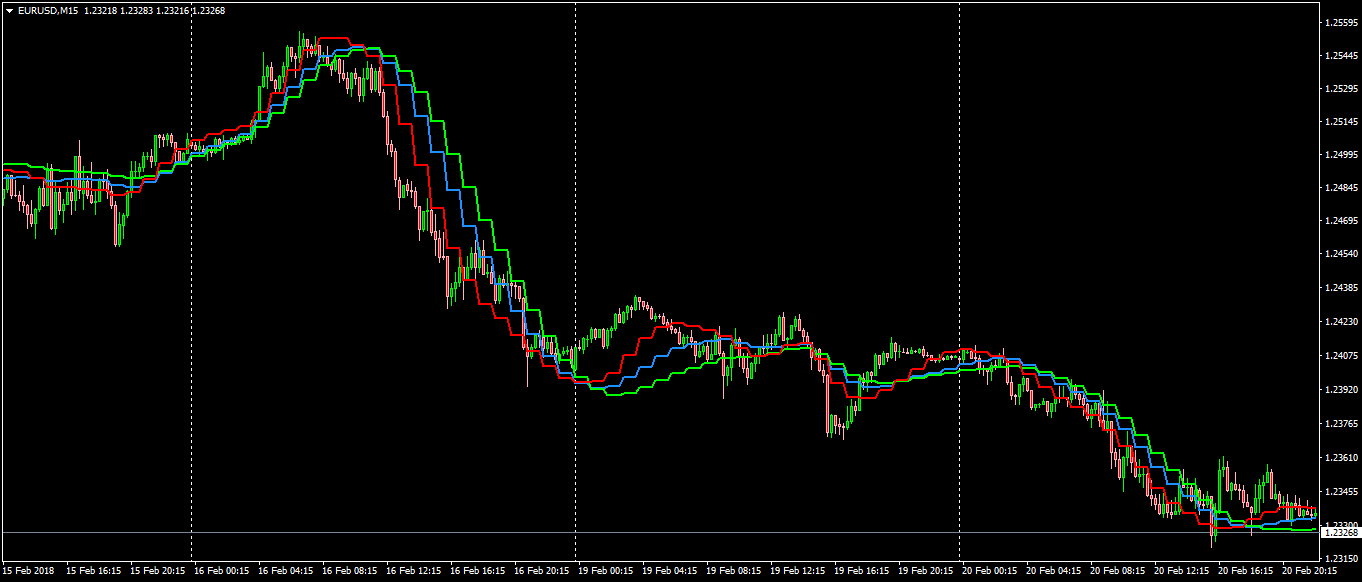Screen dimensions: 1362x582
Task: Click the 16 Feb 08:15 time label
Action: point(350,571)
